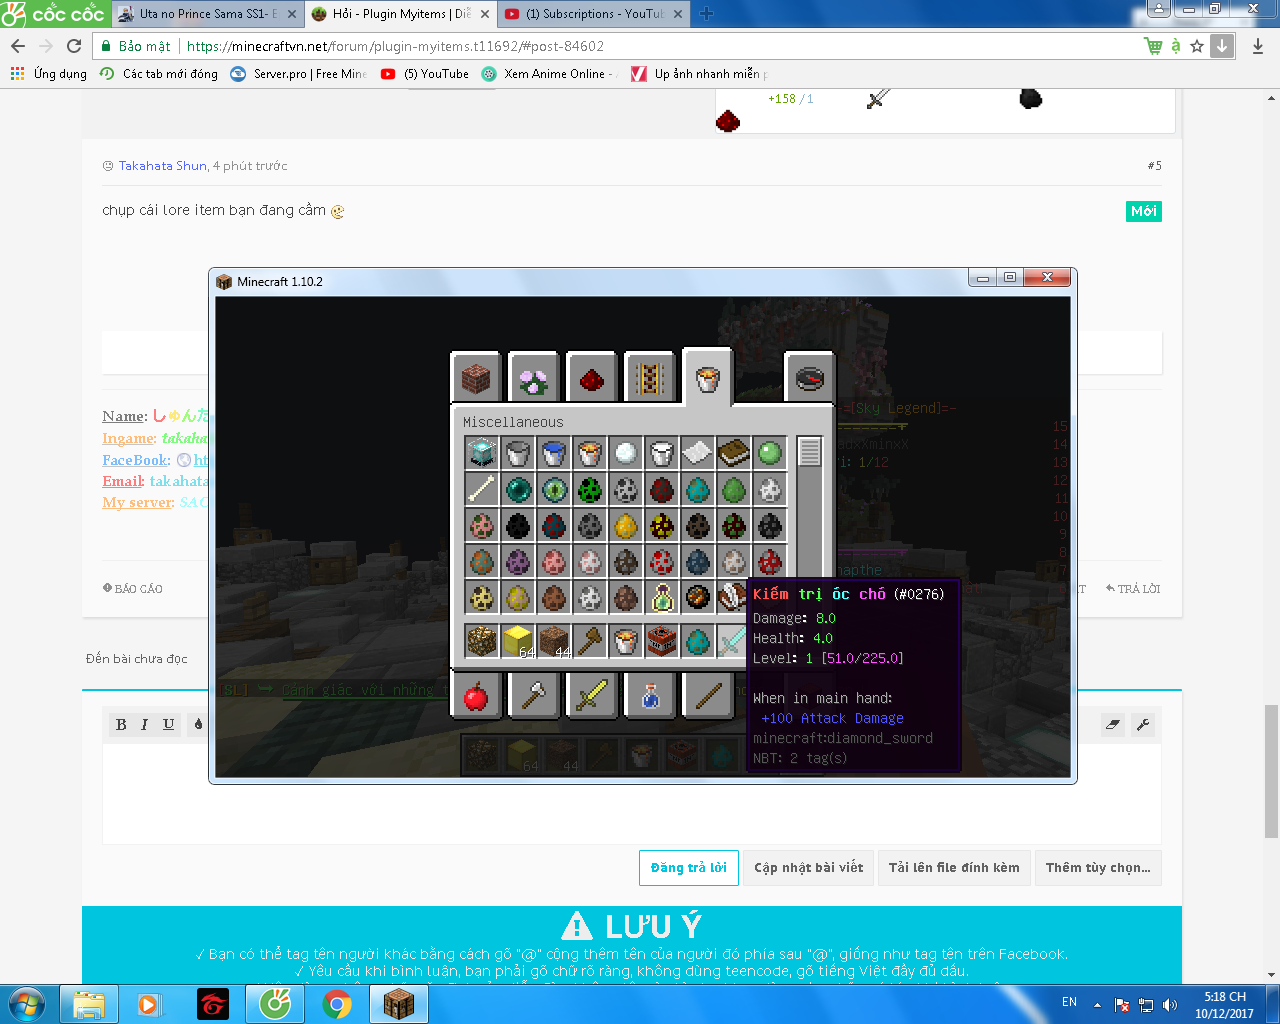This screenshot has height=1024, width=1280.
Task: Open the Thêm tùy chọn... options
Action: pyautogui.click(x=1098, y=868)
